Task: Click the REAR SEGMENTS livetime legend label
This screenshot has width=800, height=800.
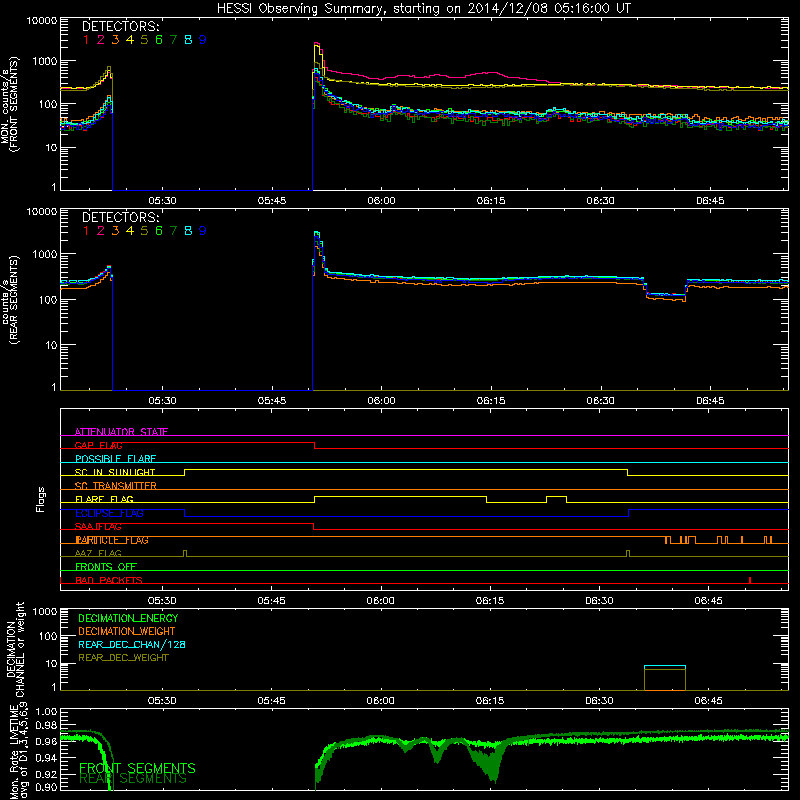Action: coord(133,779)
